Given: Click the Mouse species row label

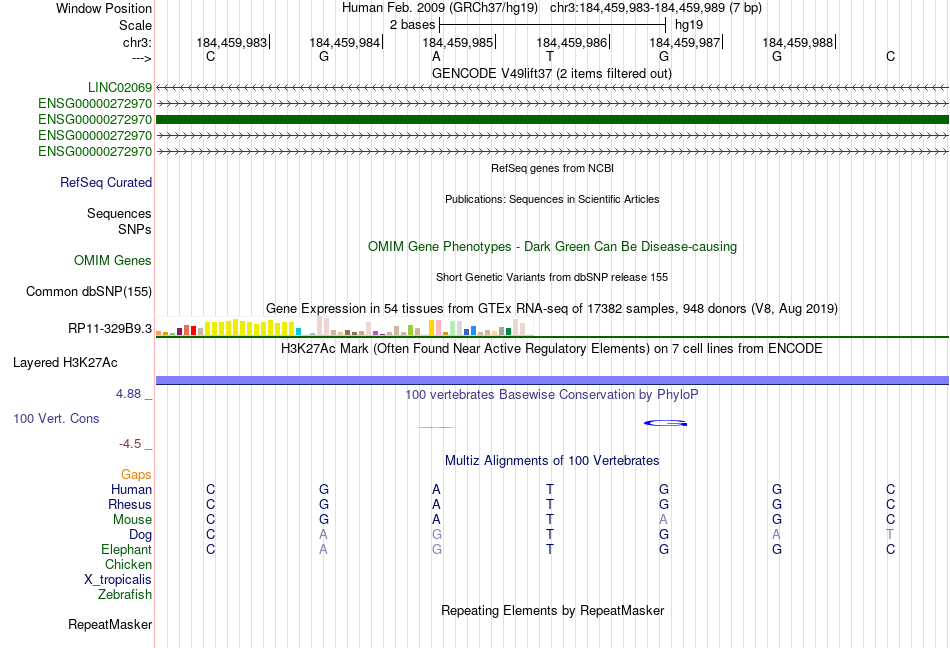Looking at the screenshot, I should click(132, 520).
